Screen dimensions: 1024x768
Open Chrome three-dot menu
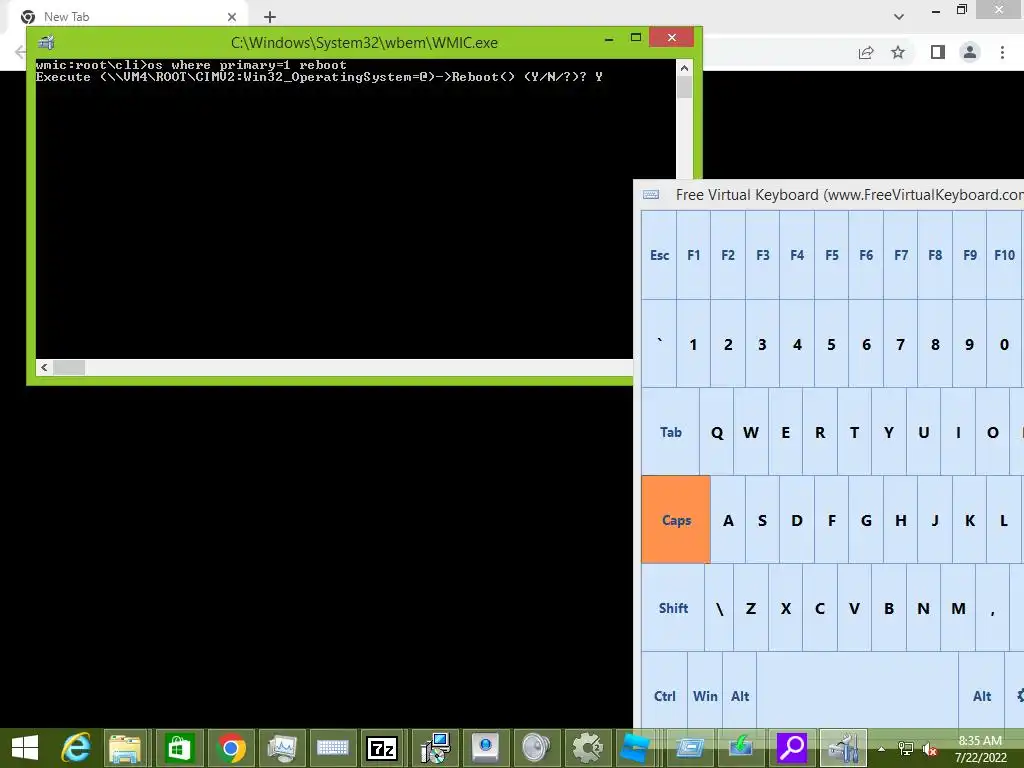(1002, 52)
